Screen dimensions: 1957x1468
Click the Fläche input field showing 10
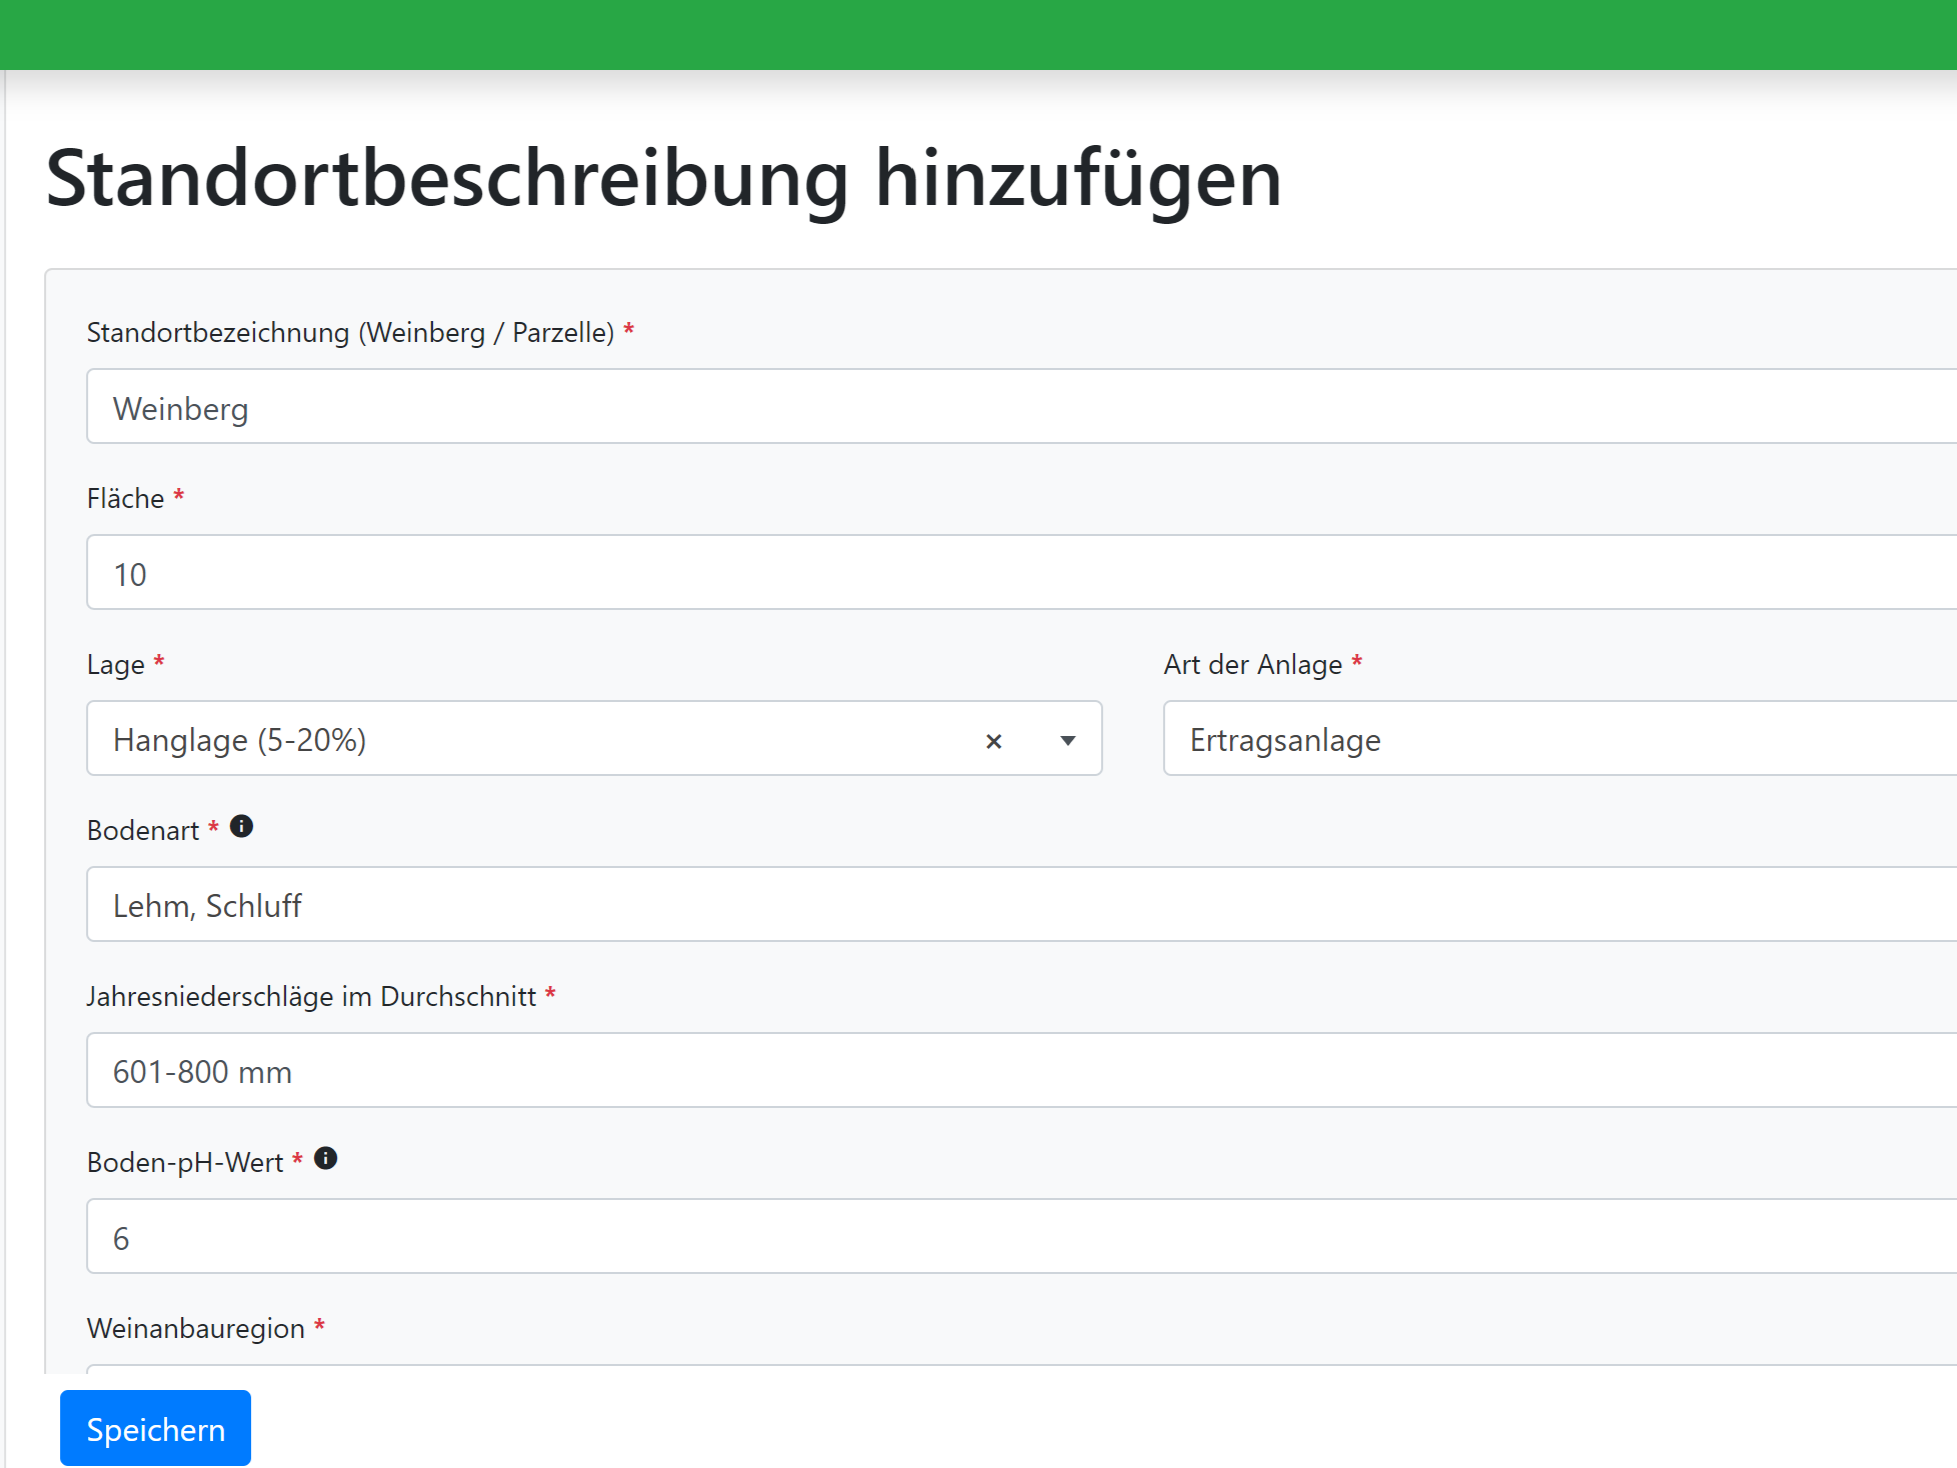pyautogui.click(x=1021, y=572)
